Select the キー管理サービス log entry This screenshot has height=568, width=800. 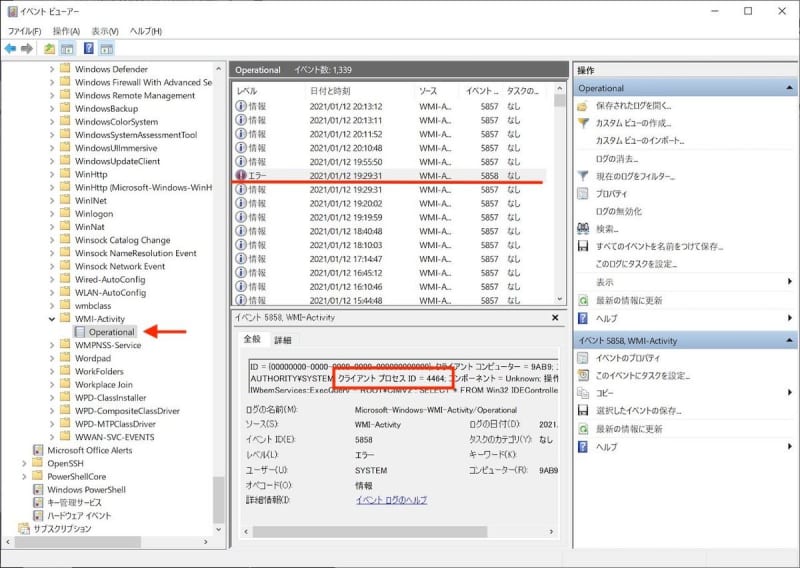(74, 503)
